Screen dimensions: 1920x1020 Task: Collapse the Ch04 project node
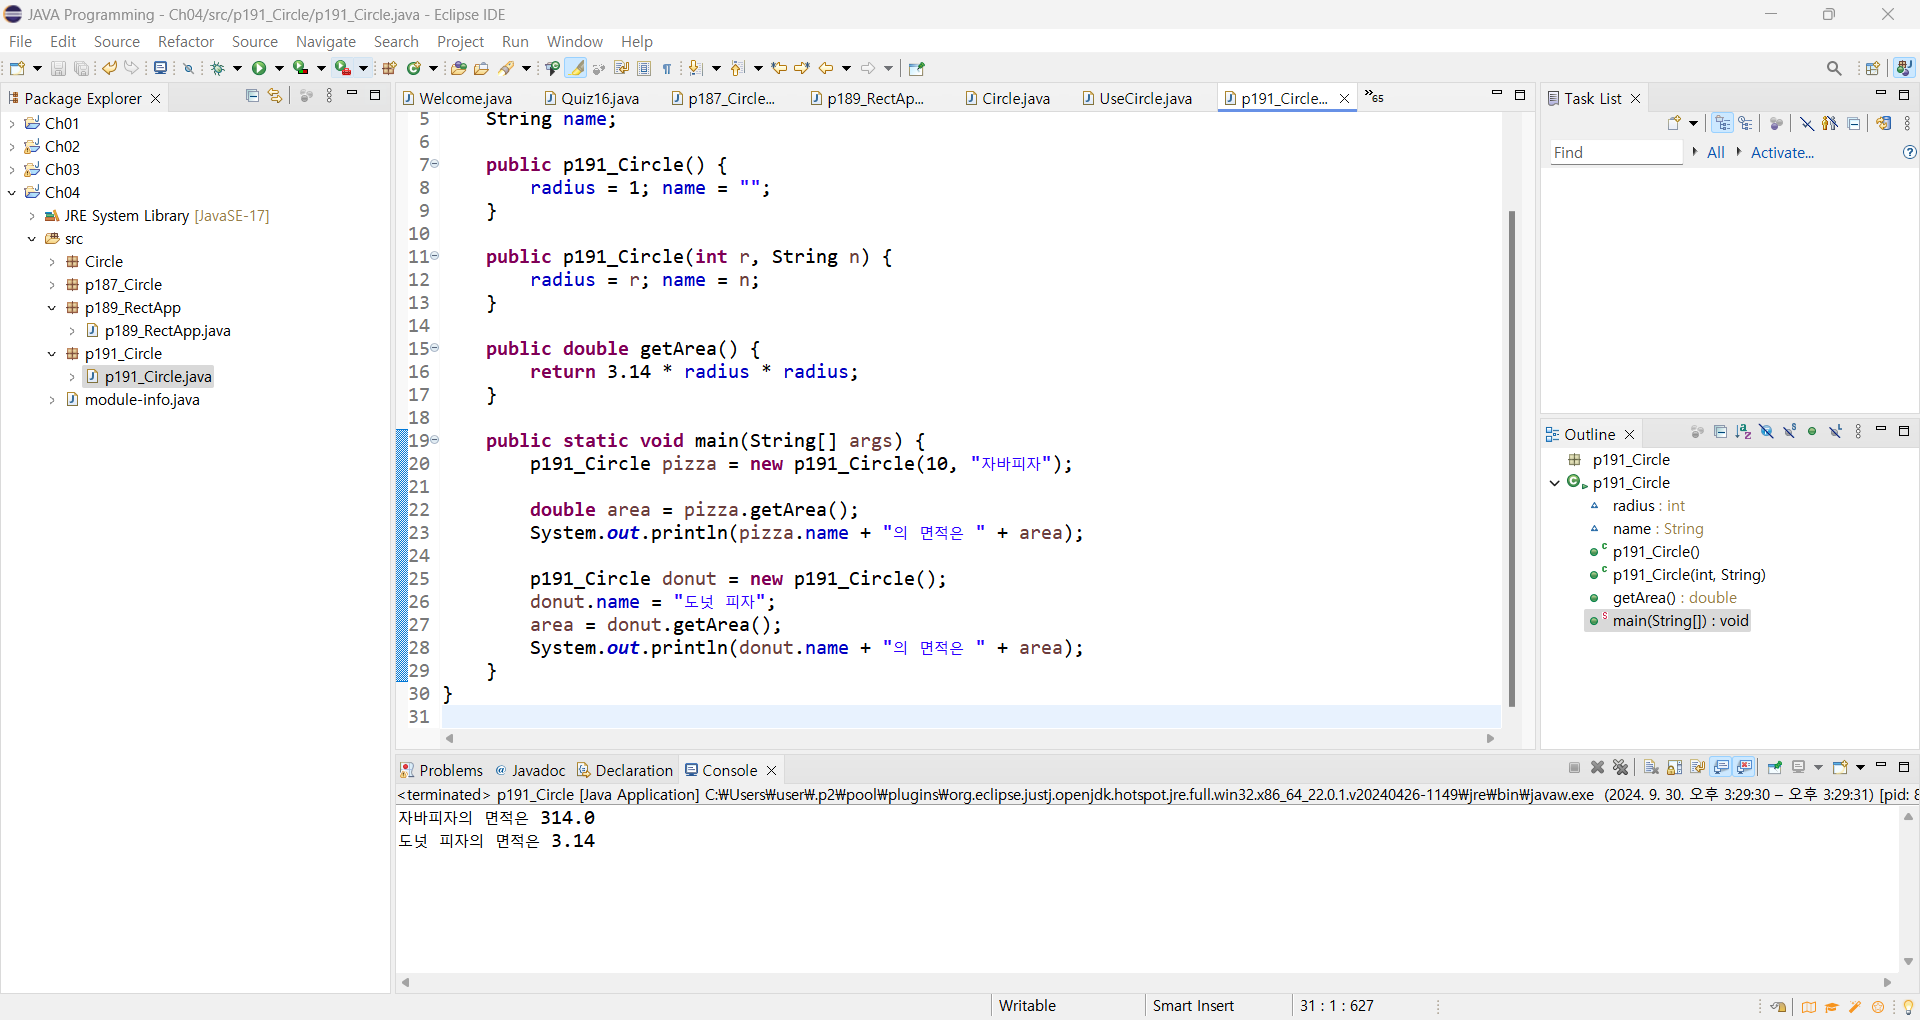pos(12,193)
